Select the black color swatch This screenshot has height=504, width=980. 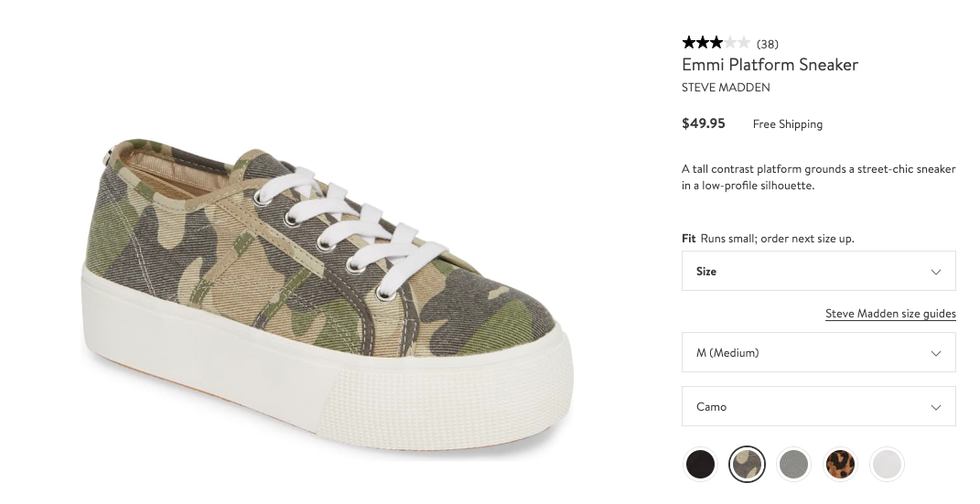(700, 464)
